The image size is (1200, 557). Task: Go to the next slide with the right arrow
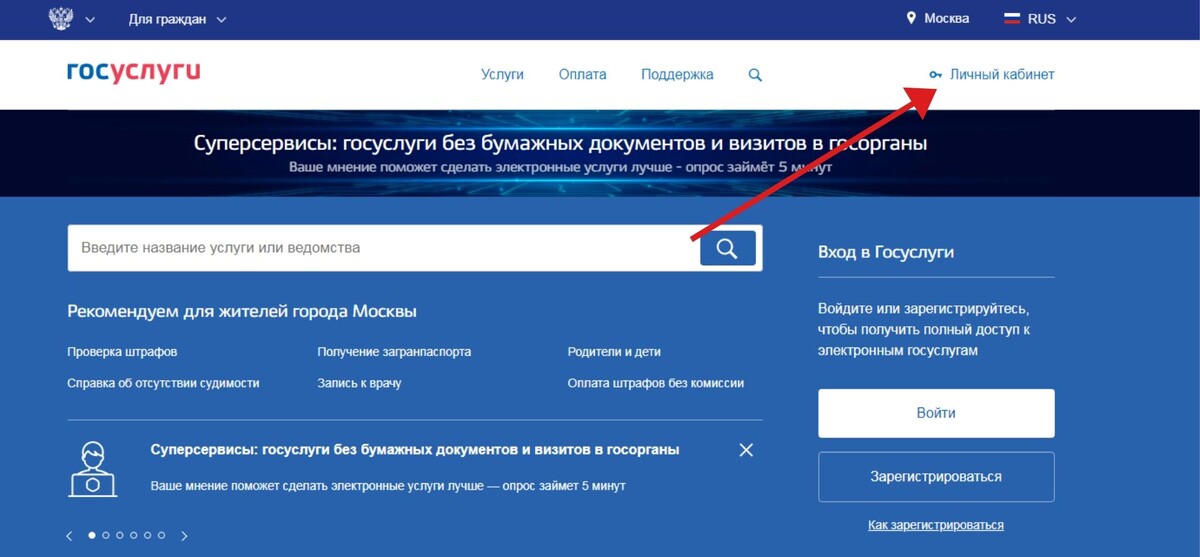(184, 536)
